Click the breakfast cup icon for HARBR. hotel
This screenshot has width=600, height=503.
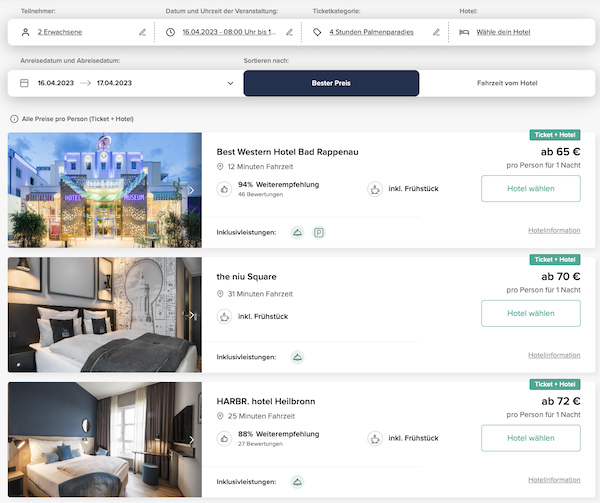pos(375,438)
